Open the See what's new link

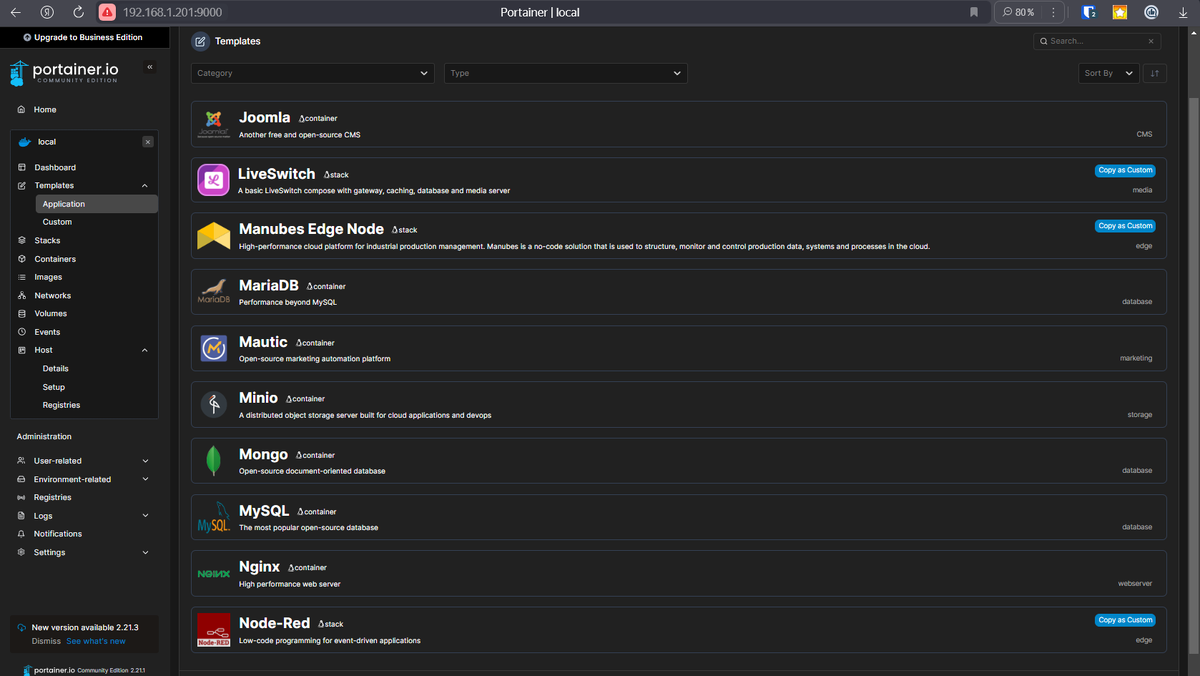[96, 641]
